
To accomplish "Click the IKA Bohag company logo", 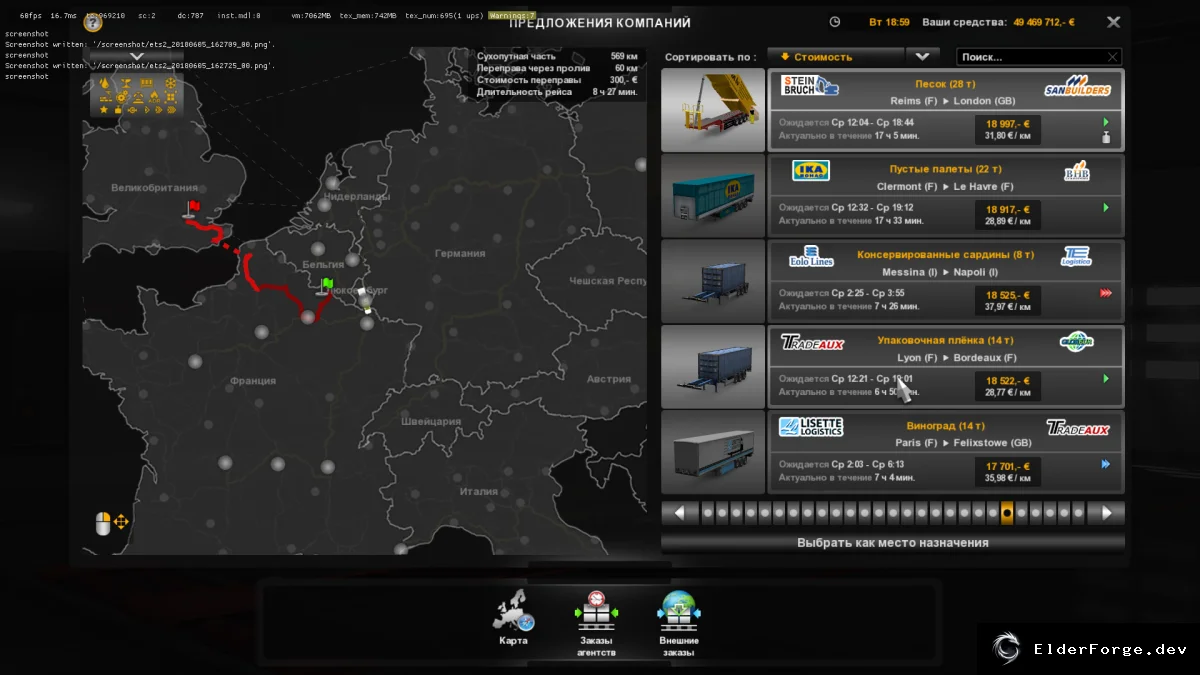I will [x=811, y=171].
